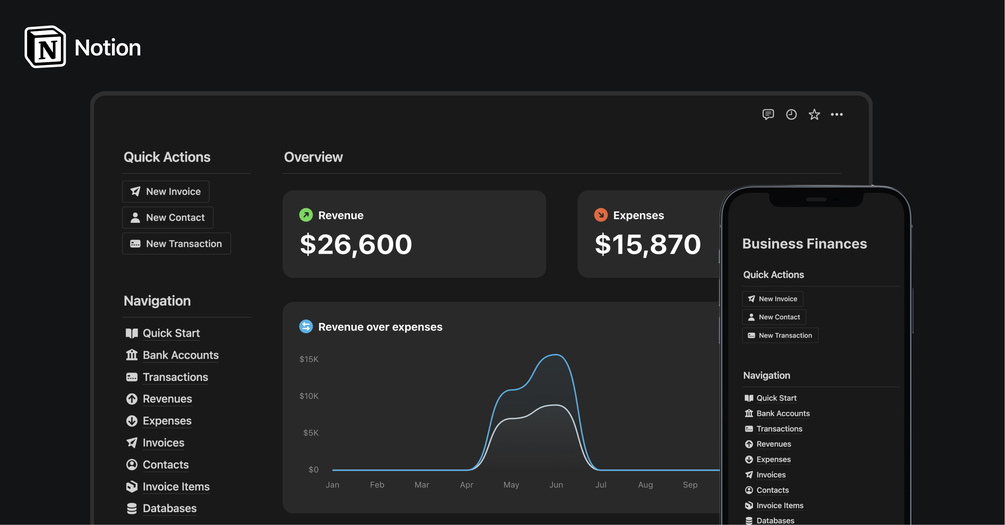The height and width of the screenshot is (525, 1005).
Task: Click New Invoice button in desktop Quick Actions
Action: point(165,191)
